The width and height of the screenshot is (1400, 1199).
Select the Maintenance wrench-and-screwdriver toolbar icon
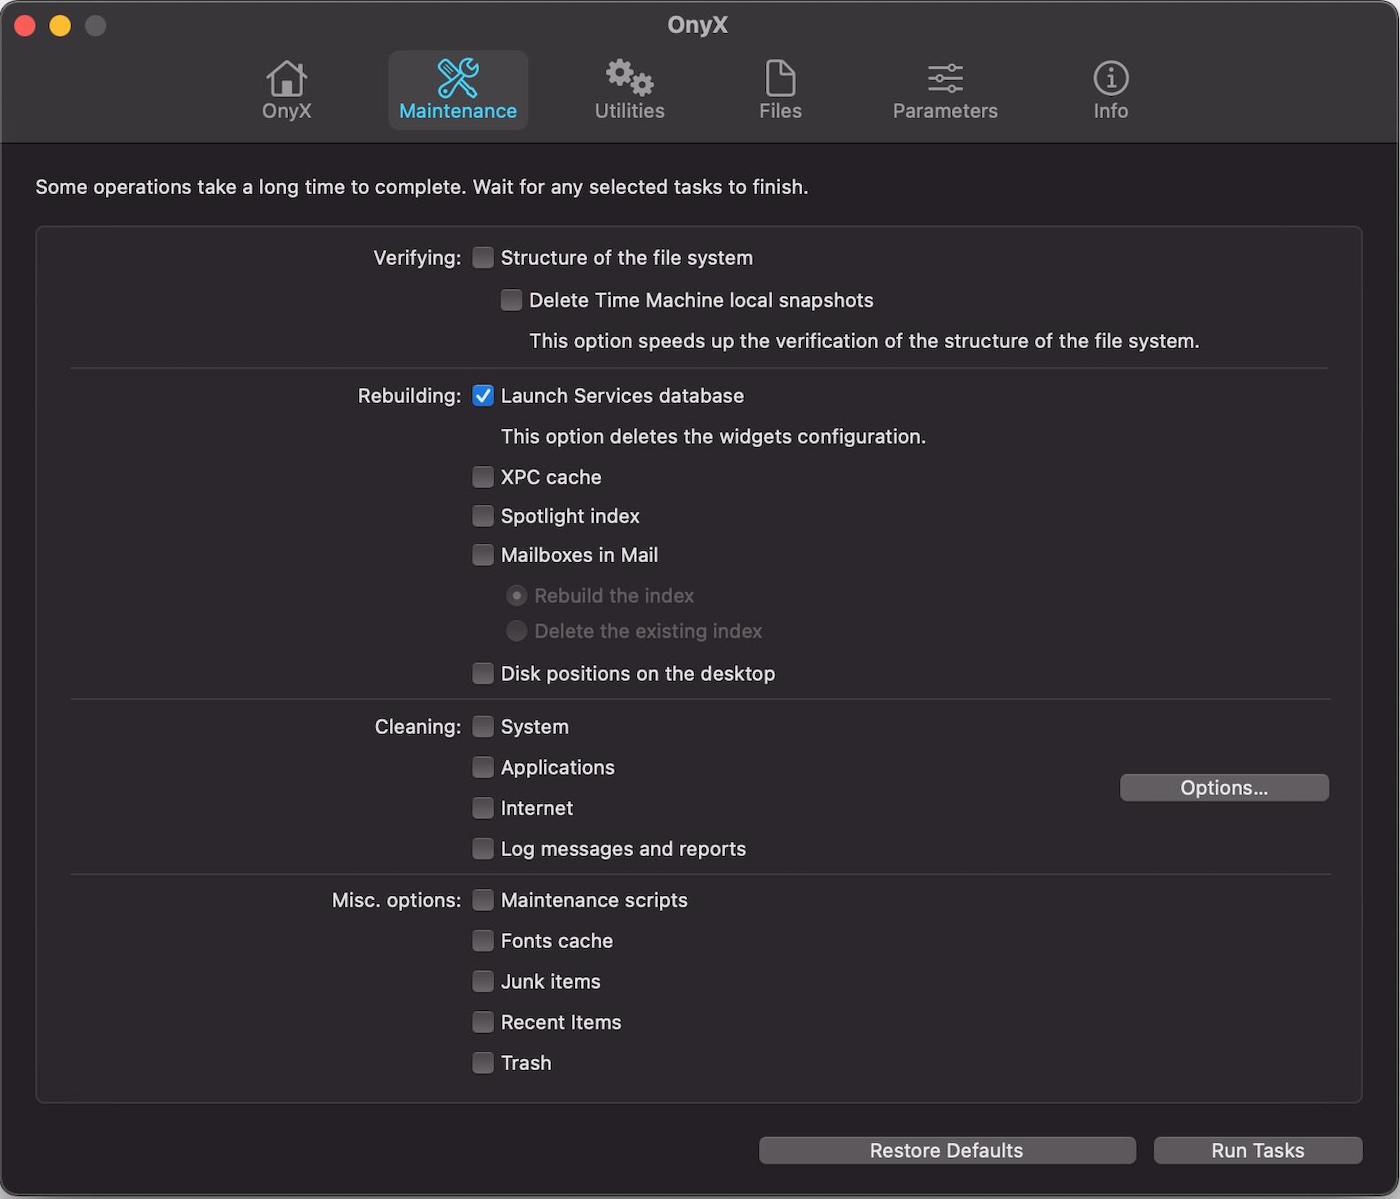pos(458,78)
